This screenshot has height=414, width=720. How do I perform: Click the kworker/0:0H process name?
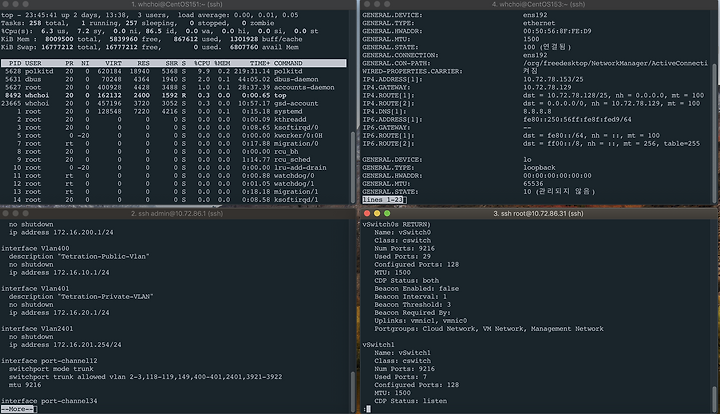298,135
